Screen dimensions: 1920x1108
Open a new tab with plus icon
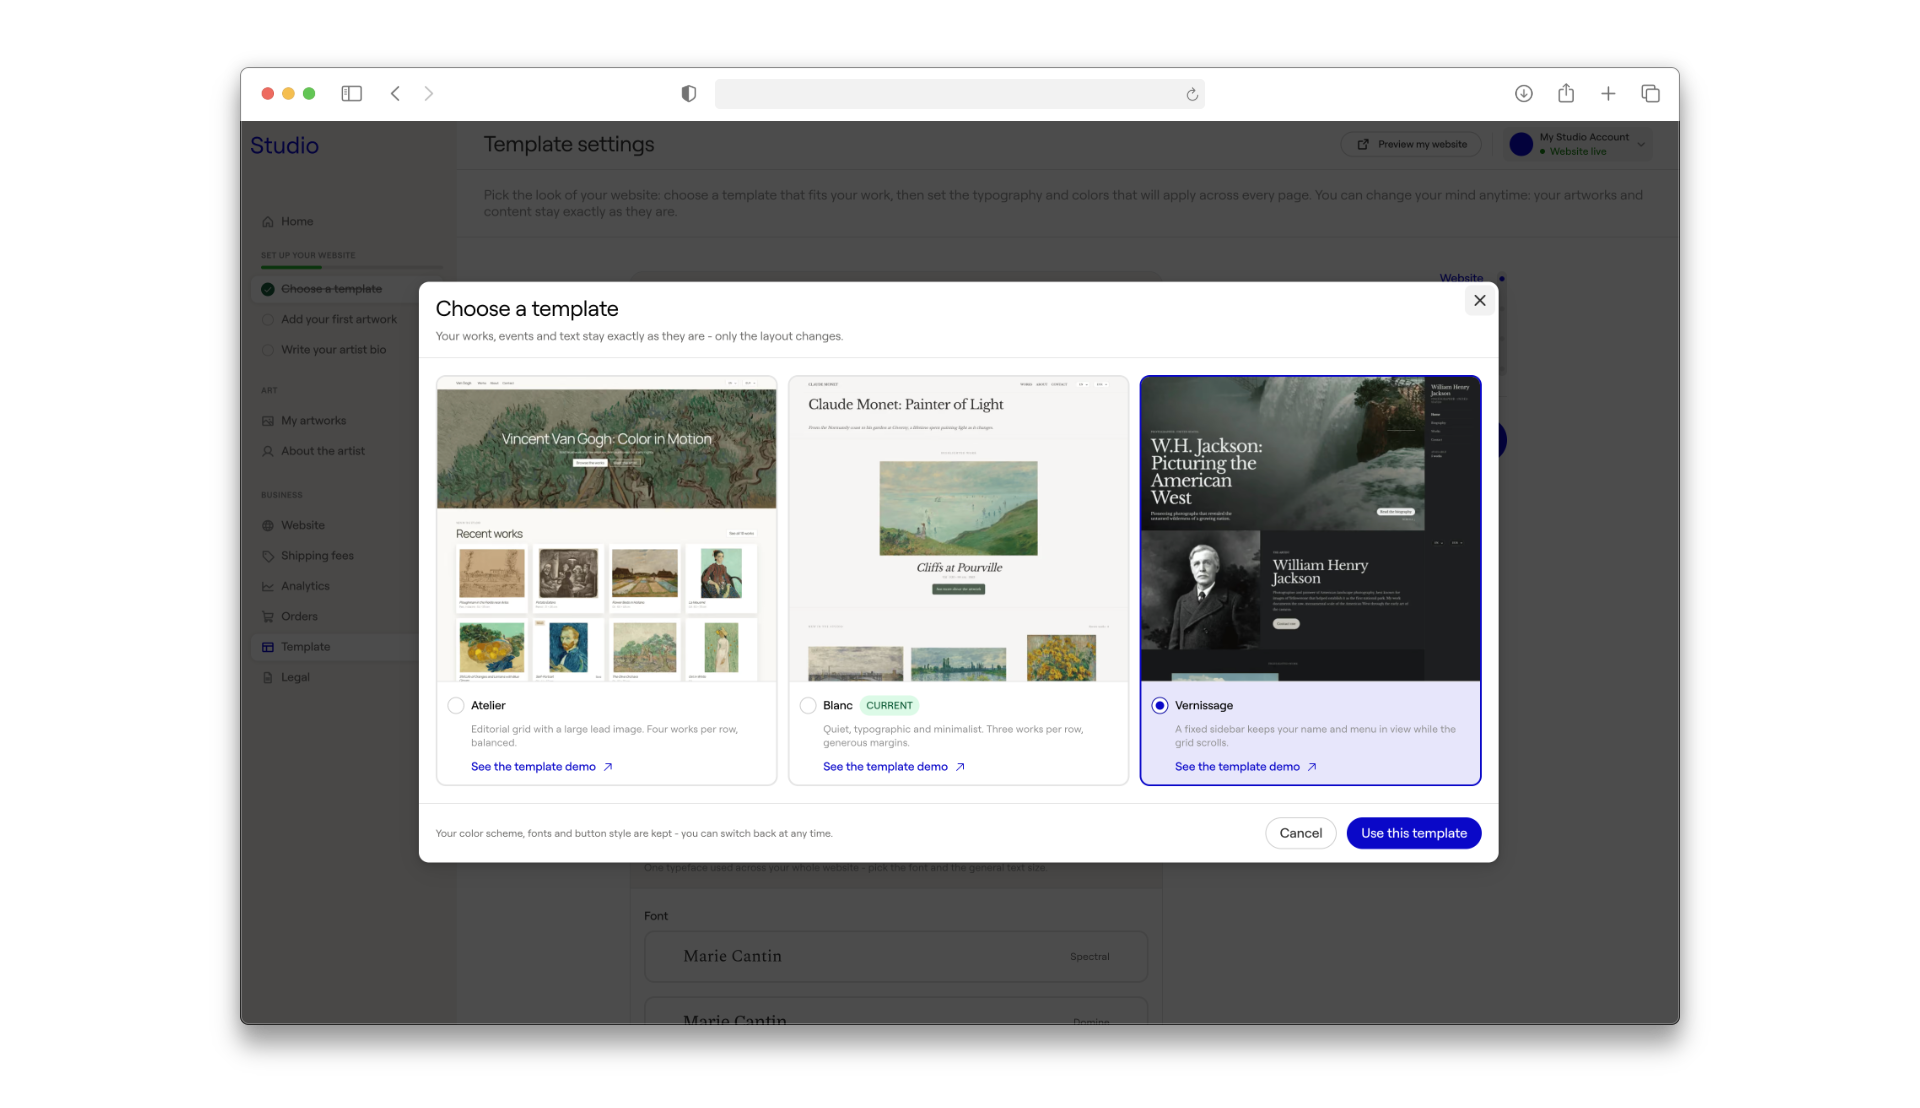pyautogui.click(x=1608, y=93)
